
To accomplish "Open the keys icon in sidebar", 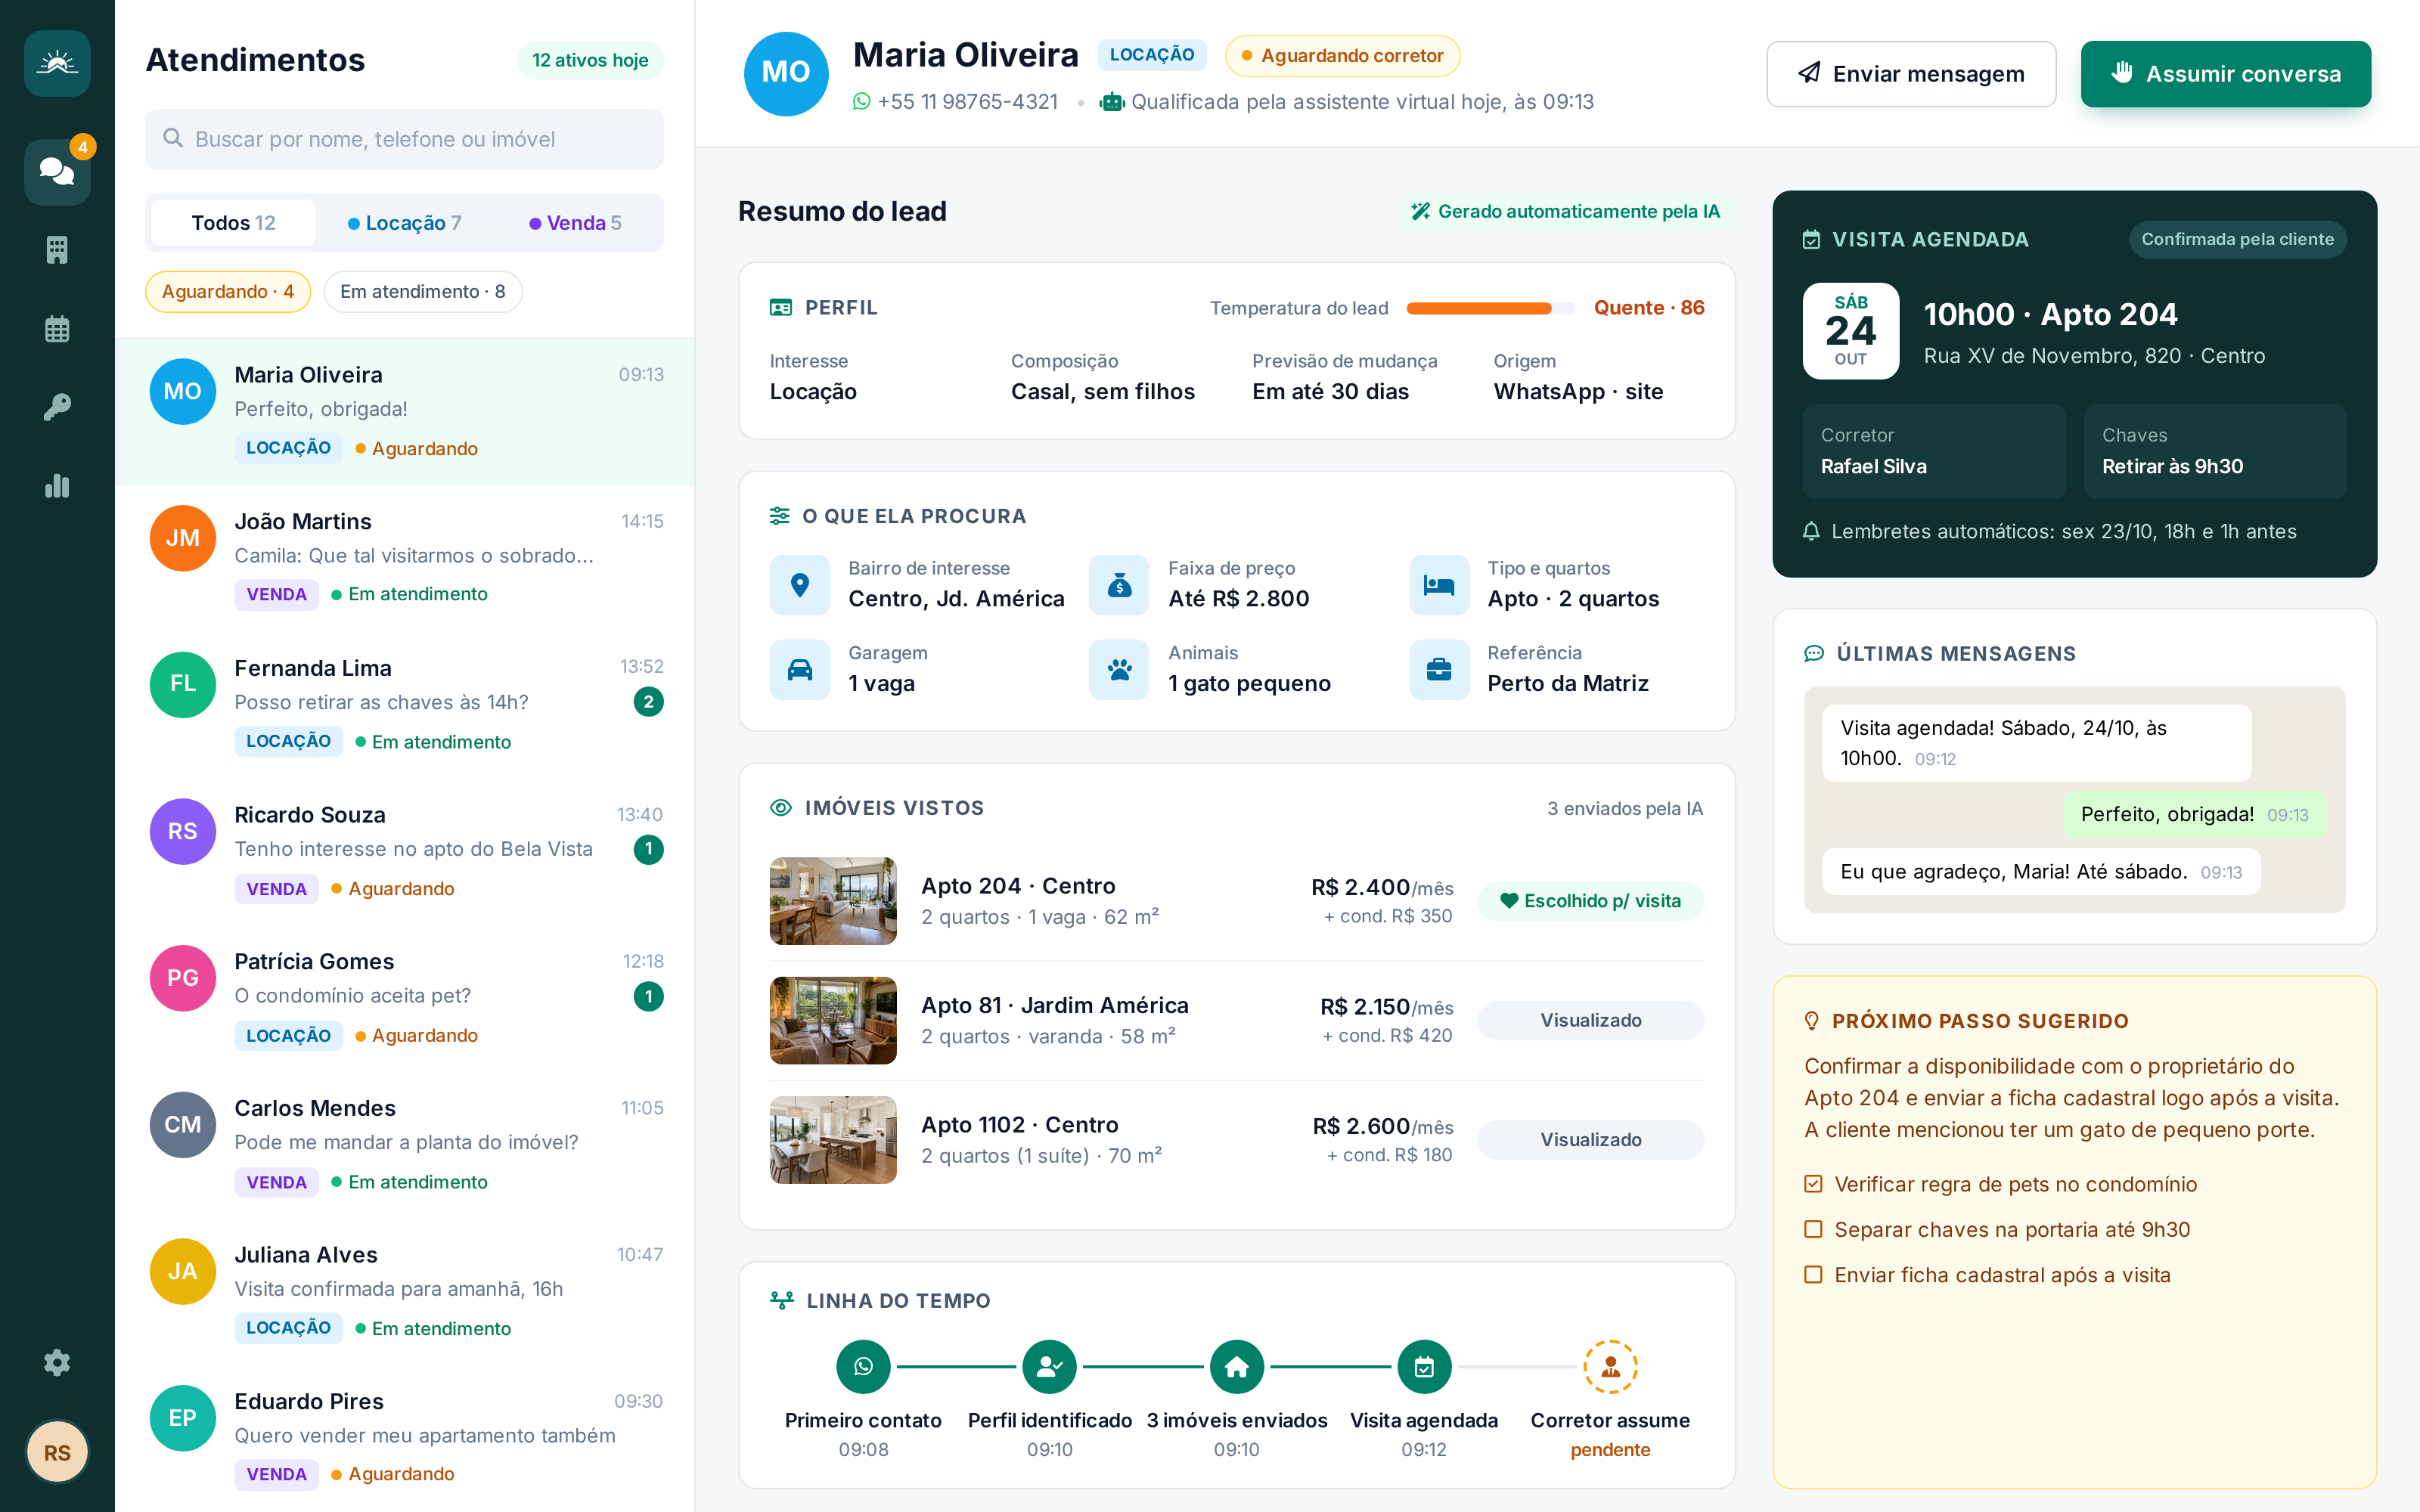I will point(57,407).
